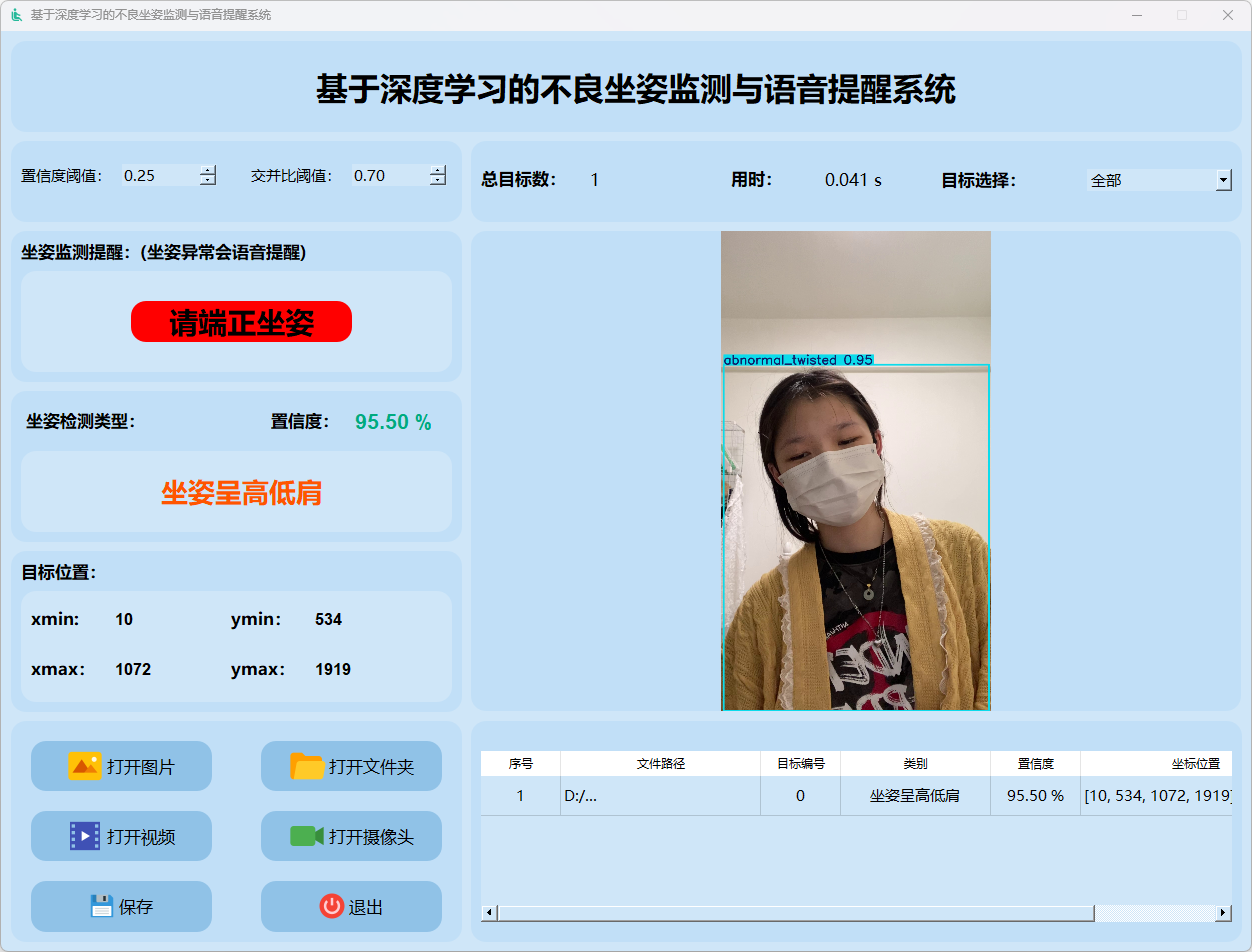Click the green app icon in title bar
Viewport: 1252px width, 952px height.
tap(16, 15)
